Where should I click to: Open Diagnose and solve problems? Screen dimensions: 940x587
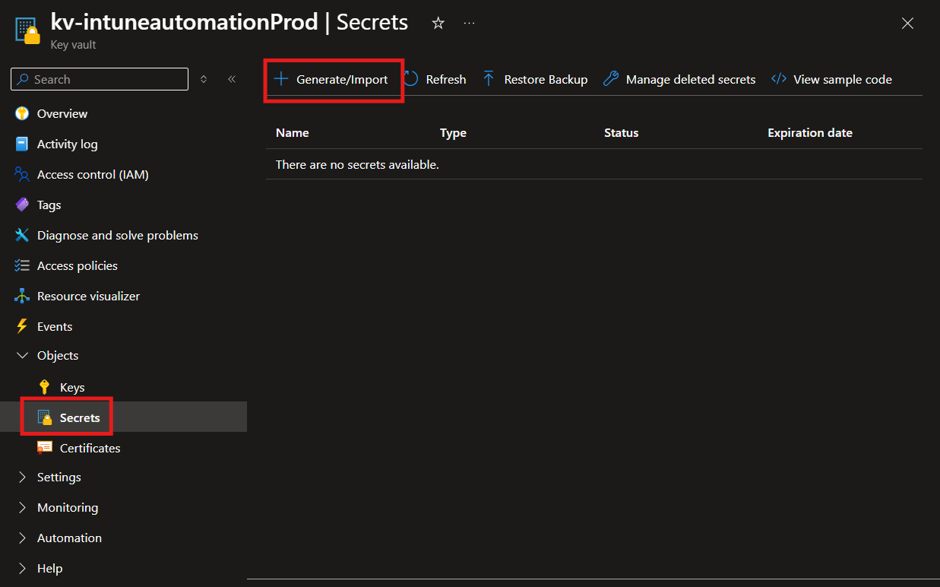[x=118, y=235]
